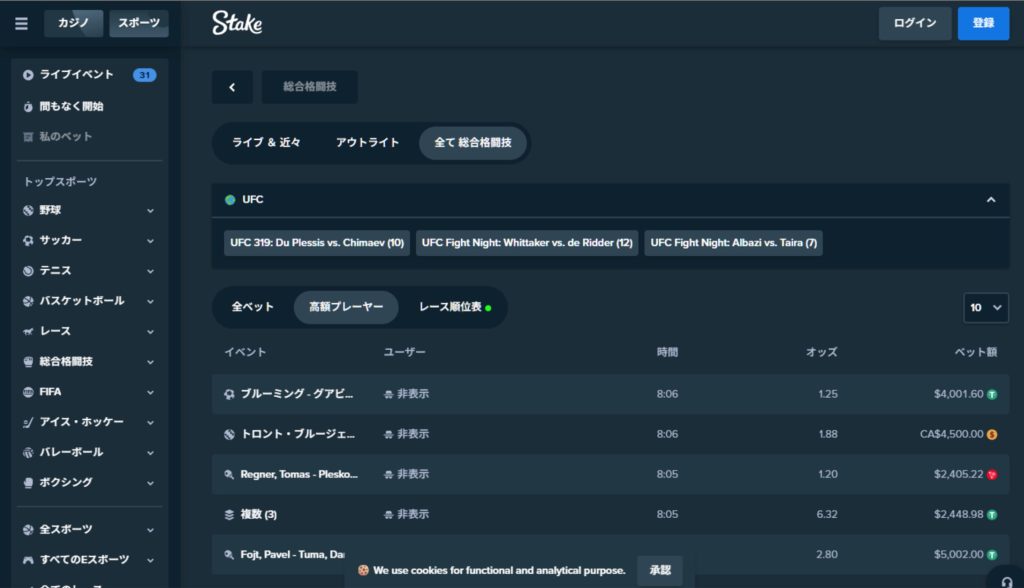Viewport: 1024px width, 588px height.
Task: Click the Tether coin icon beside $4,001.60
Action: 992,394
